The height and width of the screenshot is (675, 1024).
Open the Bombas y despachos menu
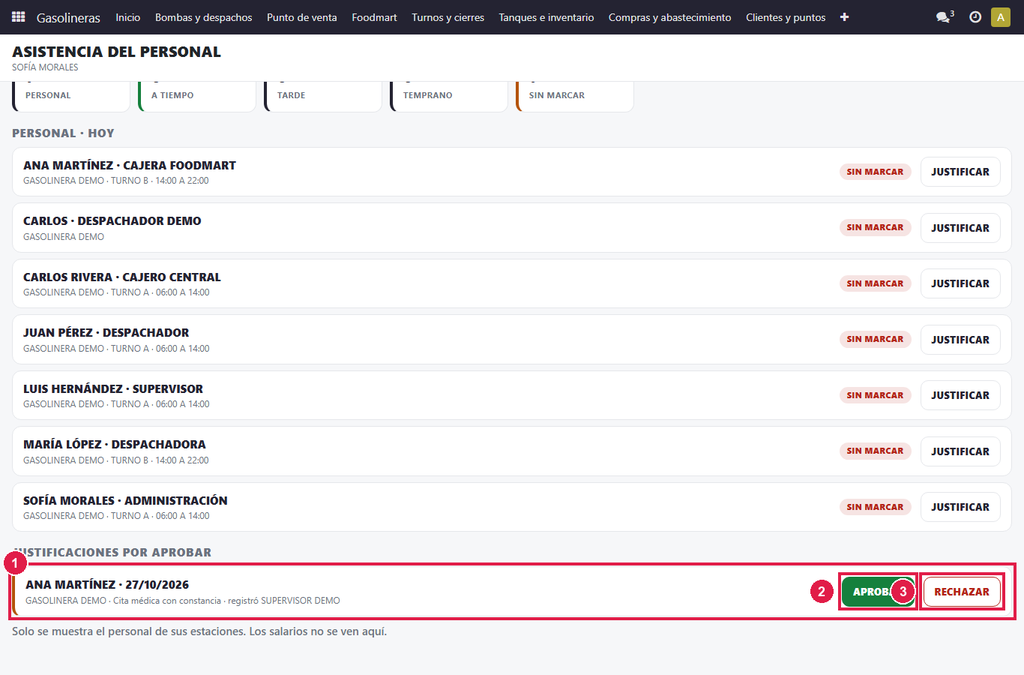(203, 18)
